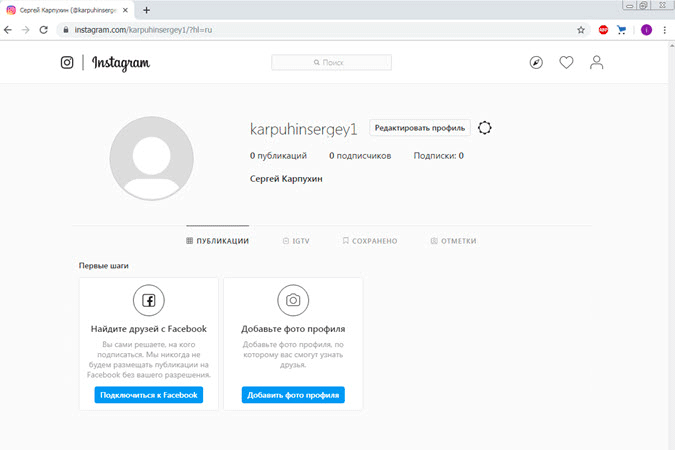Screen dimensions: 675x450
Task: Click Редактировать профиль button
Action: [420, 128]
